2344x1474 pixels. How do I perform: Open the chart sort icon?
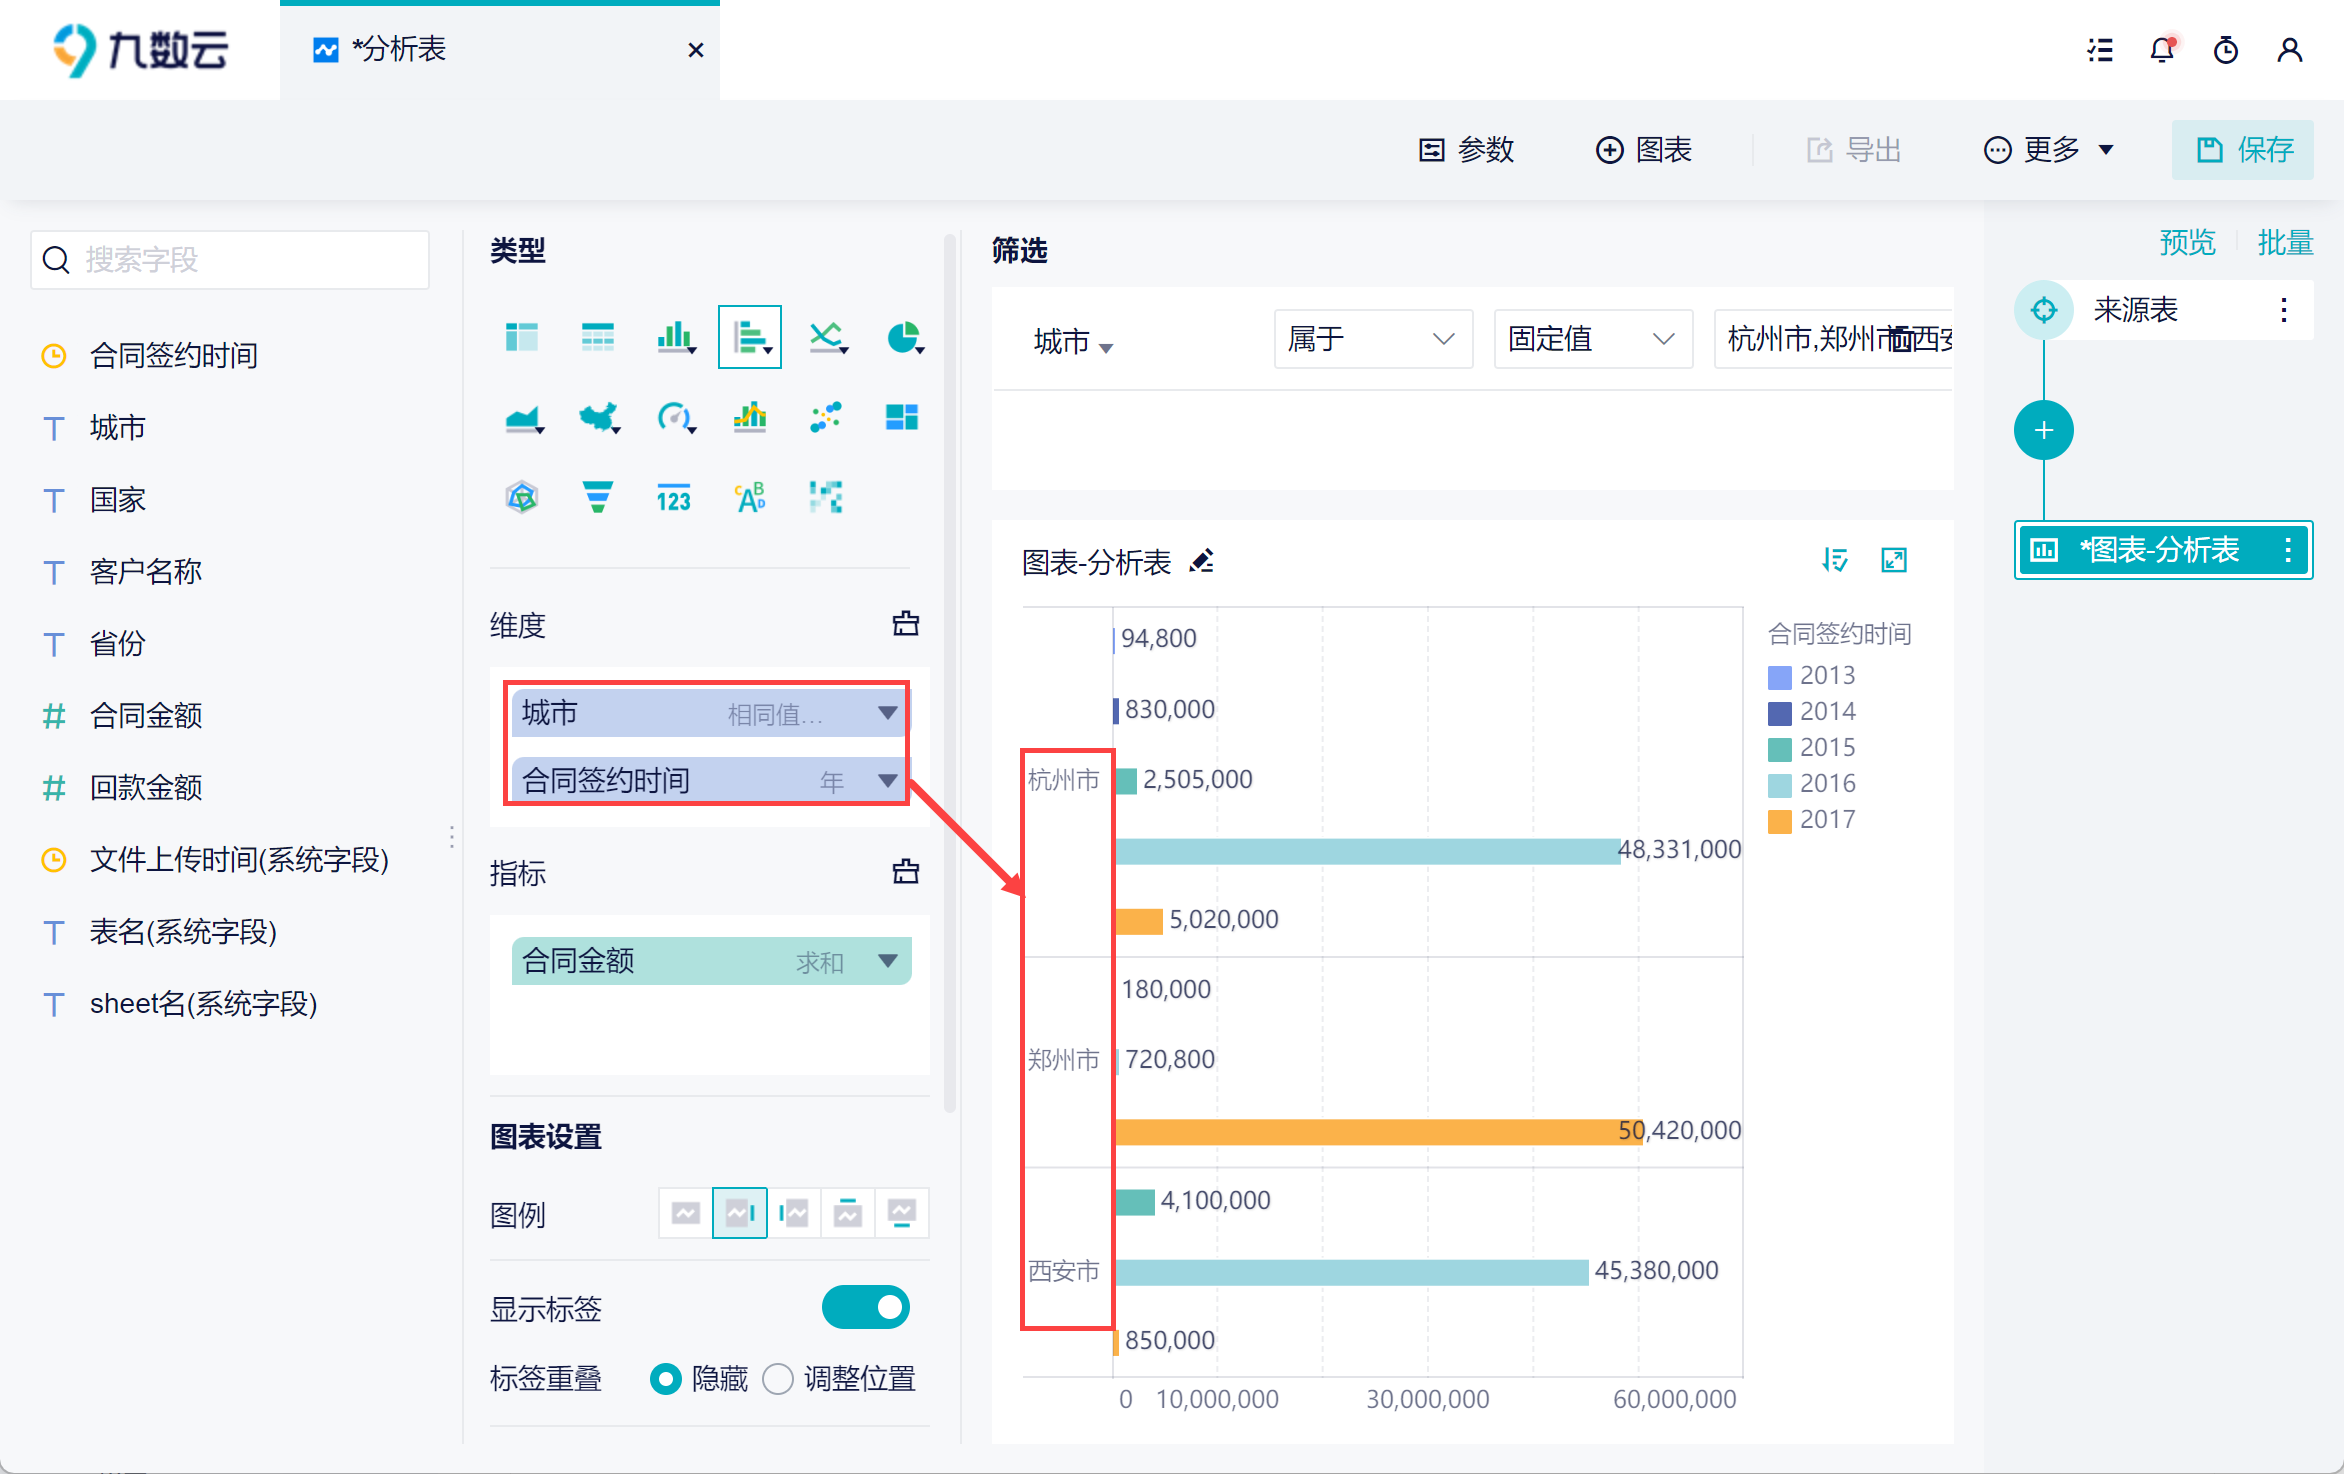[x=1834, y=560]
